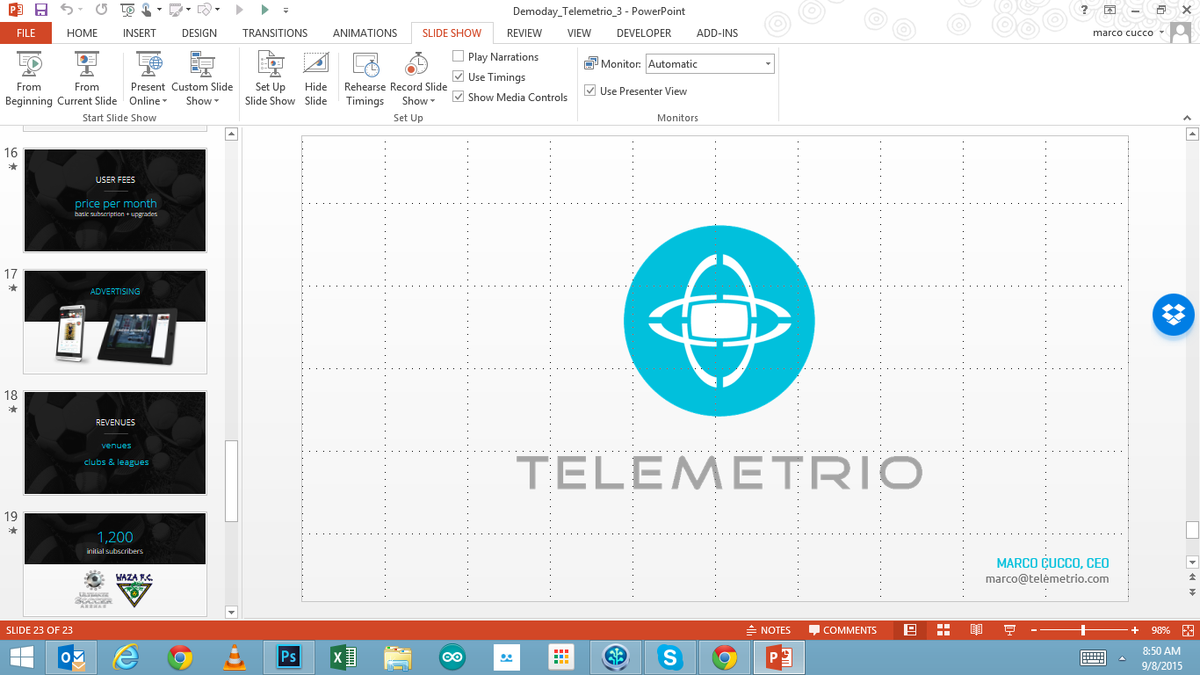The image size is (1200, 675).
Task: Save the presentation from quick access toolbar
Action: pos(41,10)
